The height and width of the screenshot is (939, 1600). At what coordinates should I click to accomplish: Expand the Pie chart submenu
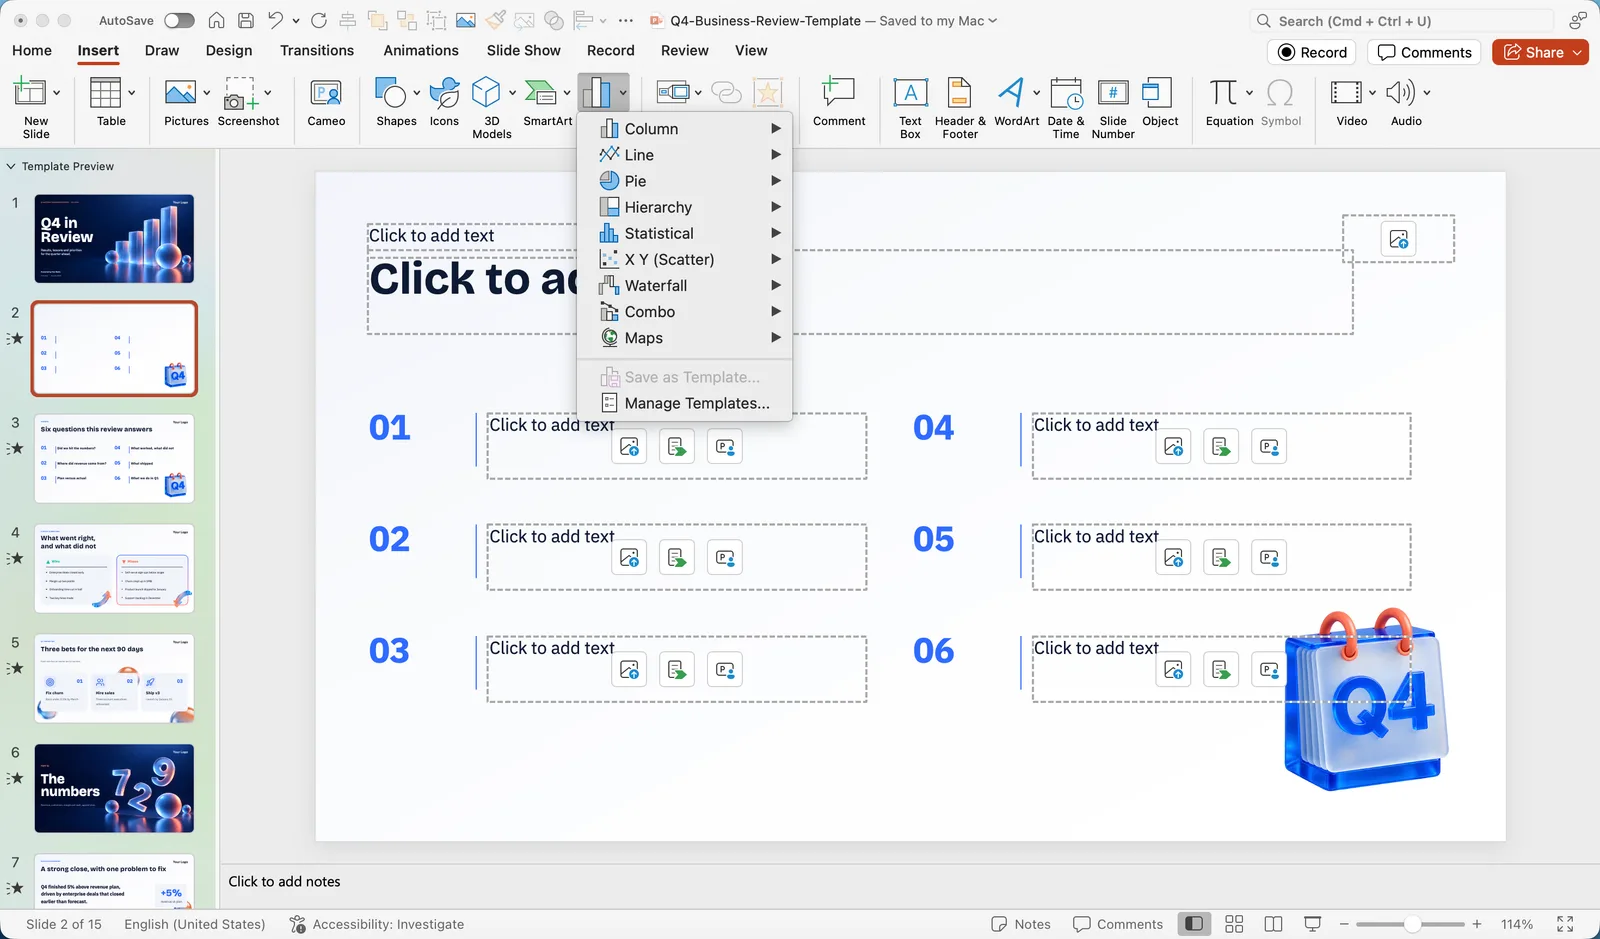[x=685, y=181]
